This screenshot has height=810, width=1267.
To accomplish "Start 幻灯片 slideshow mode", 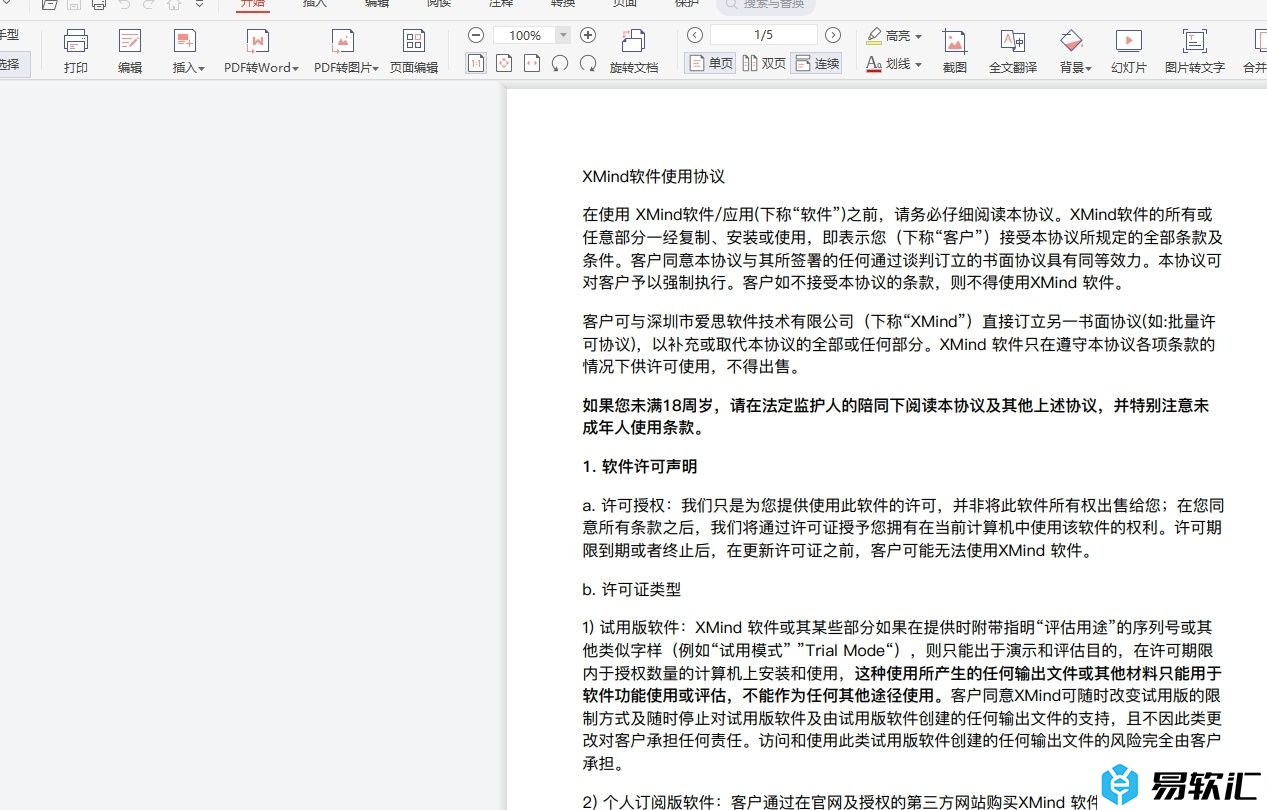I will click(1129, 50).
